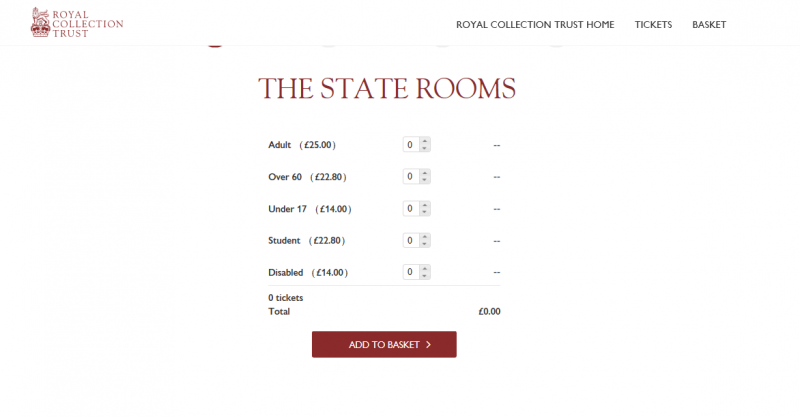800x417 pixels.
Task: Increase Adult ticket quantity using up arrow
Action: 425,141
